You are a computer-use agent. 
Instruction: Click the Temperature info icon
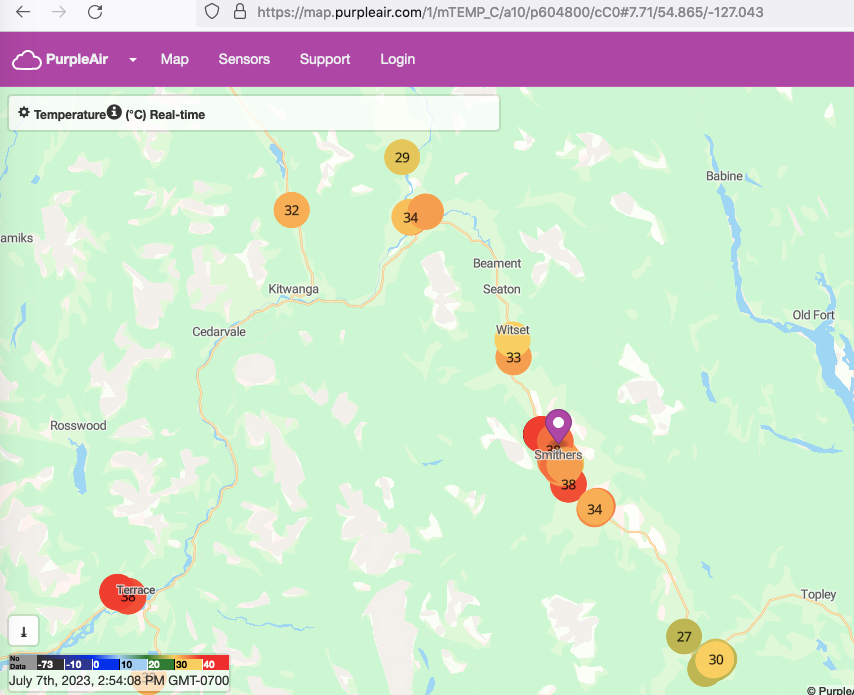[x=114, y=113]
